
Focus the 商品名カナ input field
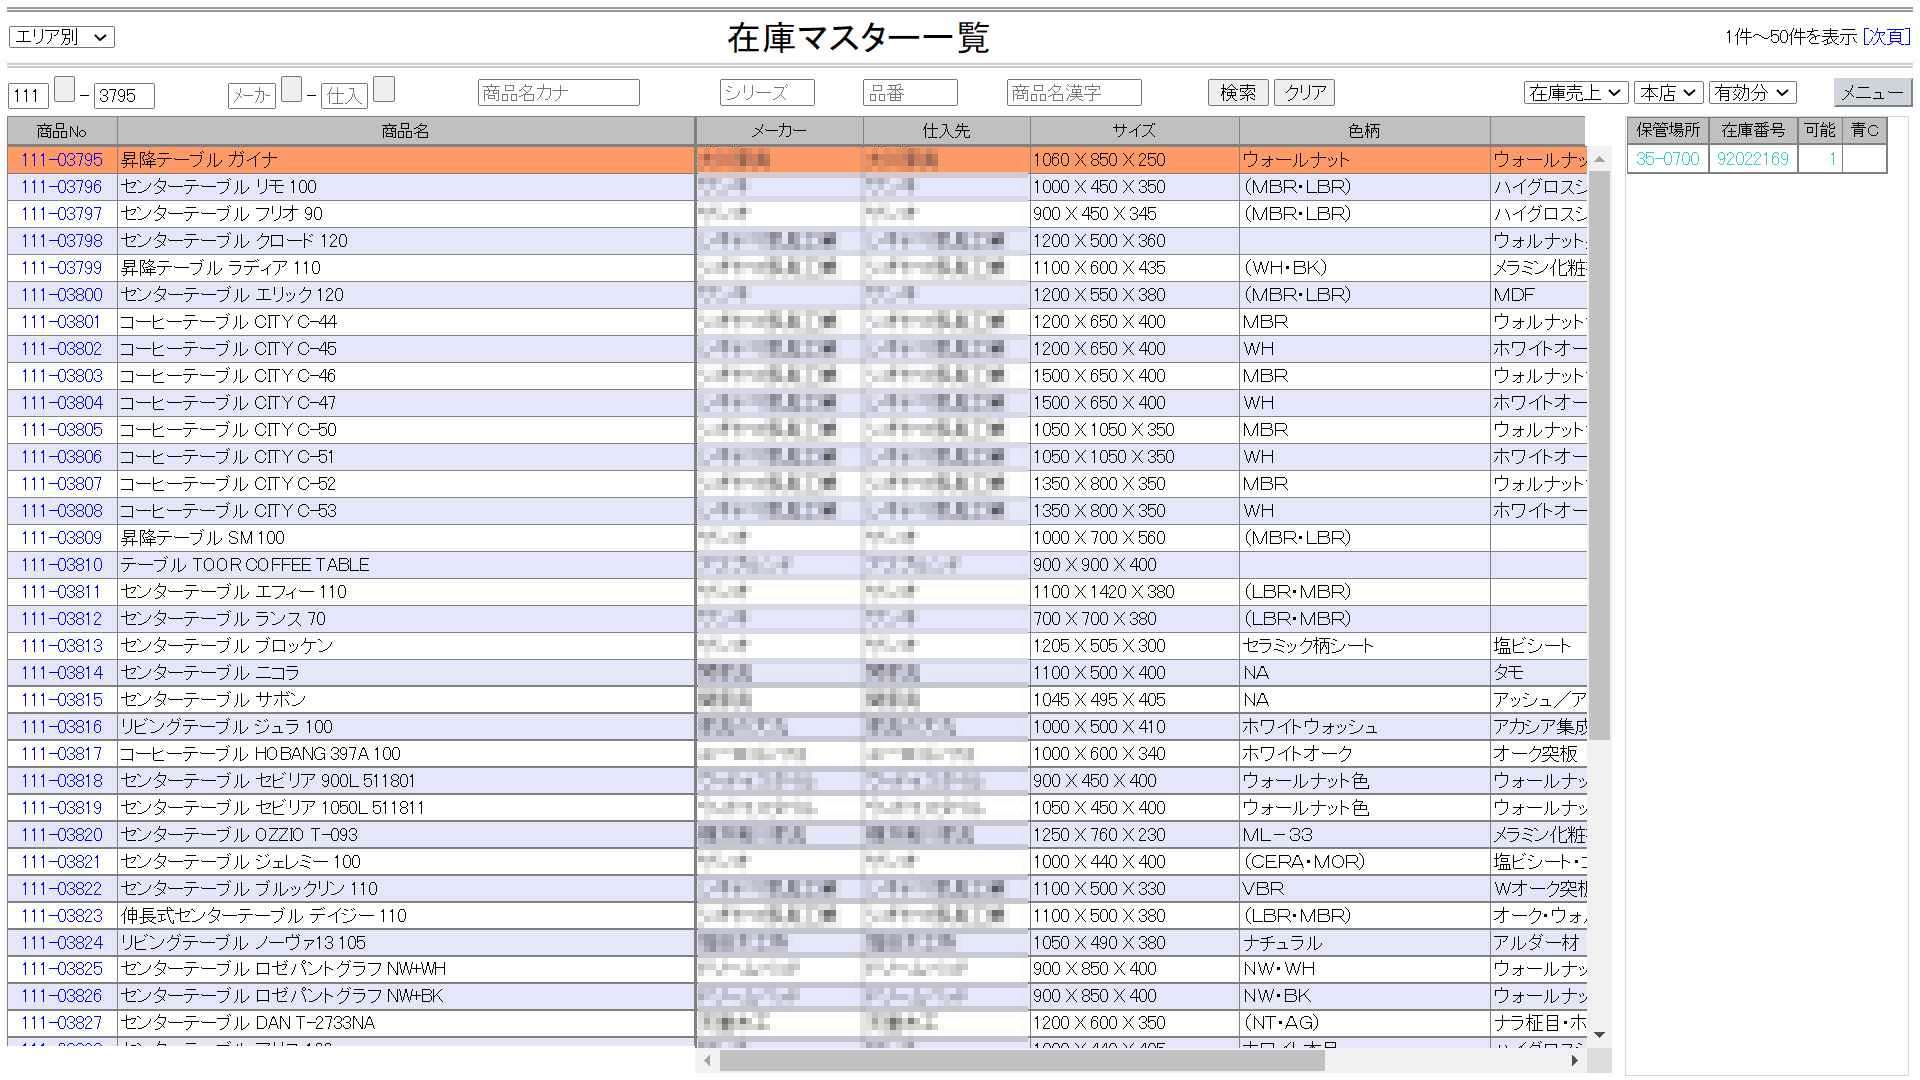pyautogui.click(x=558, y=92)
